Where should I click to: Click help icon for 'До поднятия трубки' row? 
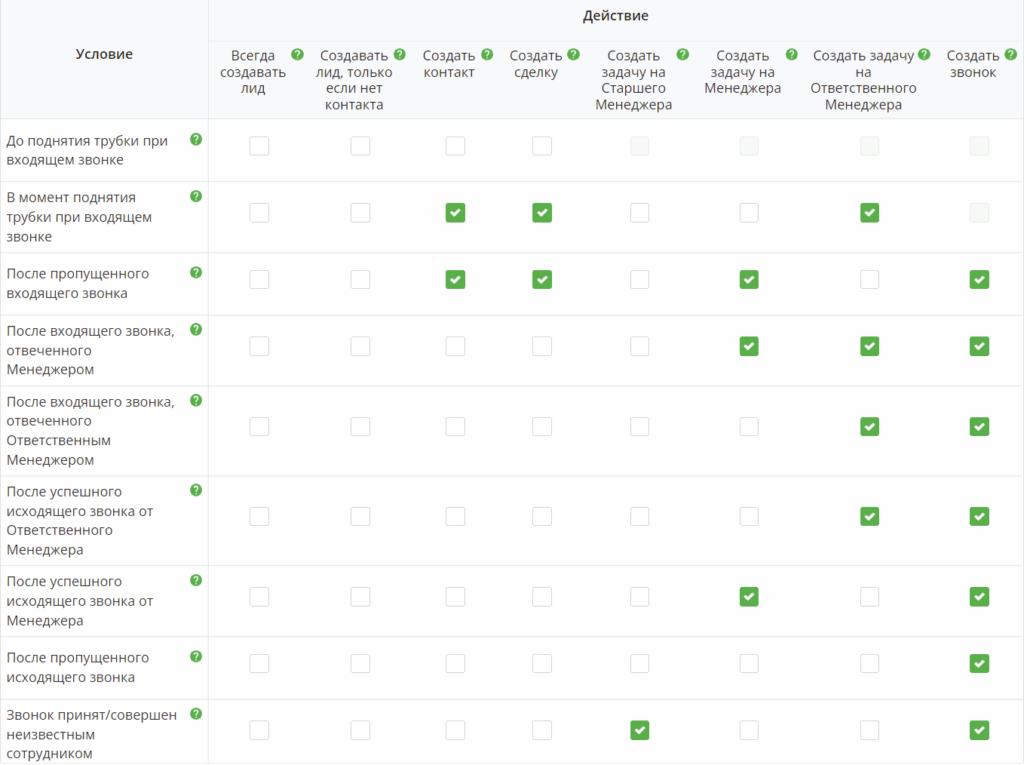click(x=196, y=139)
